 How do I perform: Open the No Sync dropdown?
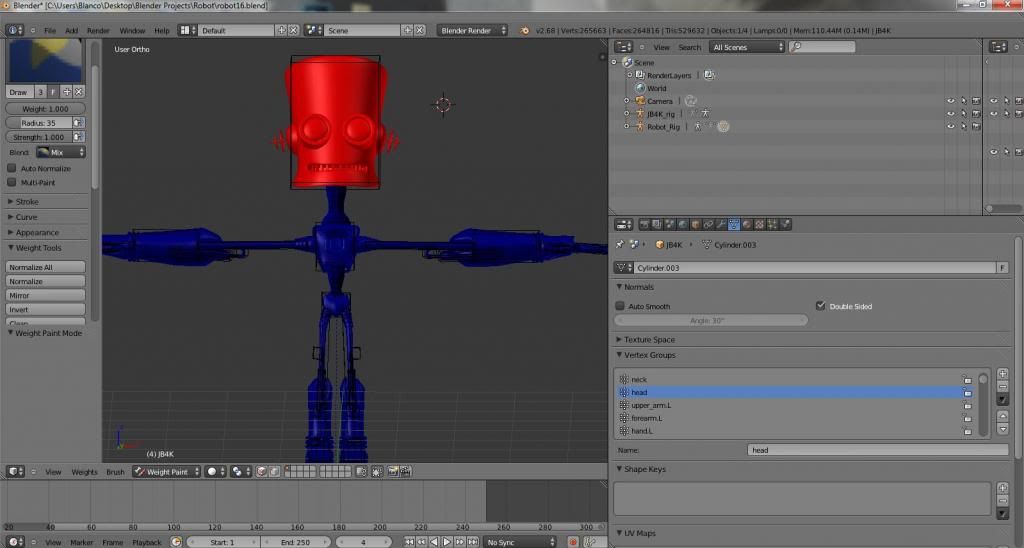point(520,542)
